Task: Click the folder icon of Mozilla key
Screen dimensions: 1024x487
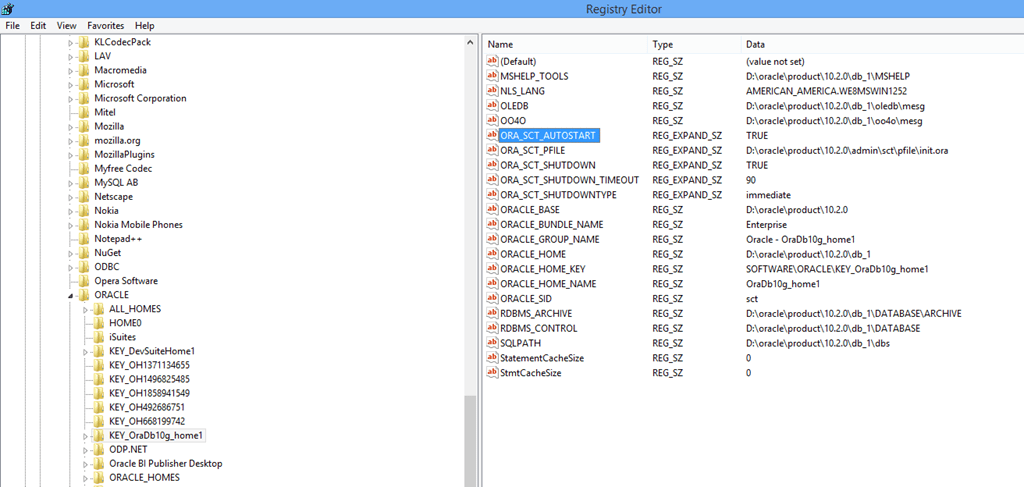Action: point(84,127)
